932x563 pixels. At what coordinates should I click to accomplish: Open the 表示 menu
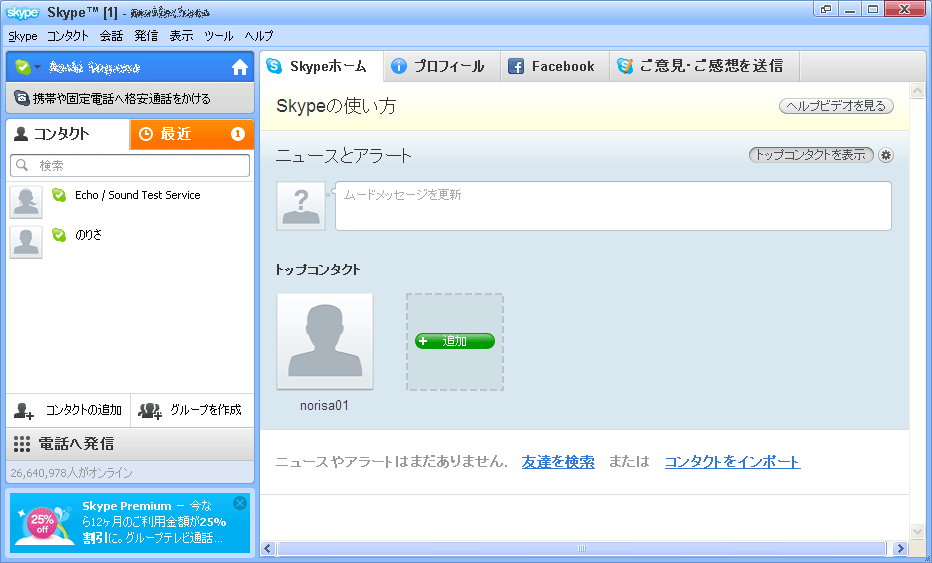tap(181, 36)
